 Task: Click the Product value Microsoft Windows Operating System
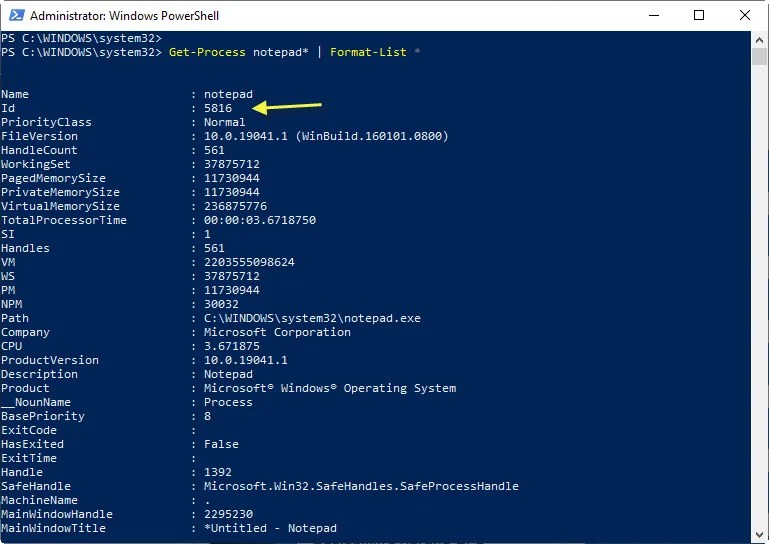point(330,388)
